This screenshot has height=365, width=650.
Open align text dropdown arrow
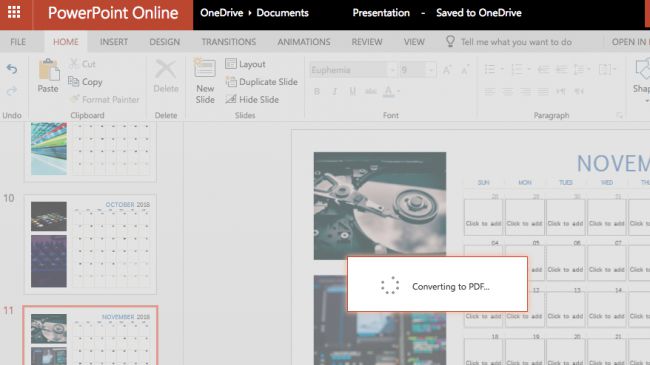[615, 69]
